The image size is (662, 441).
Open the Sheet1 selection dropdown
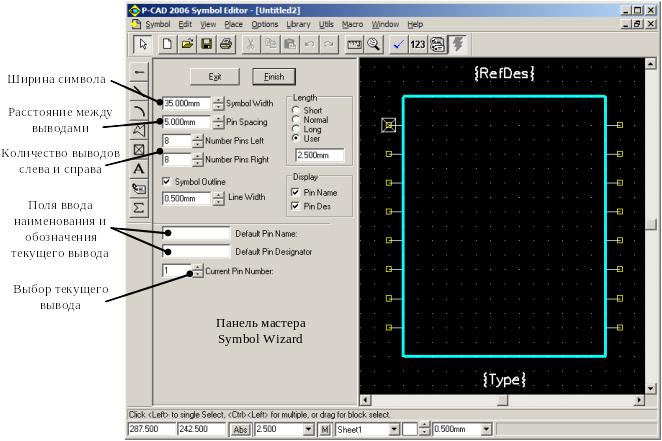394,430
